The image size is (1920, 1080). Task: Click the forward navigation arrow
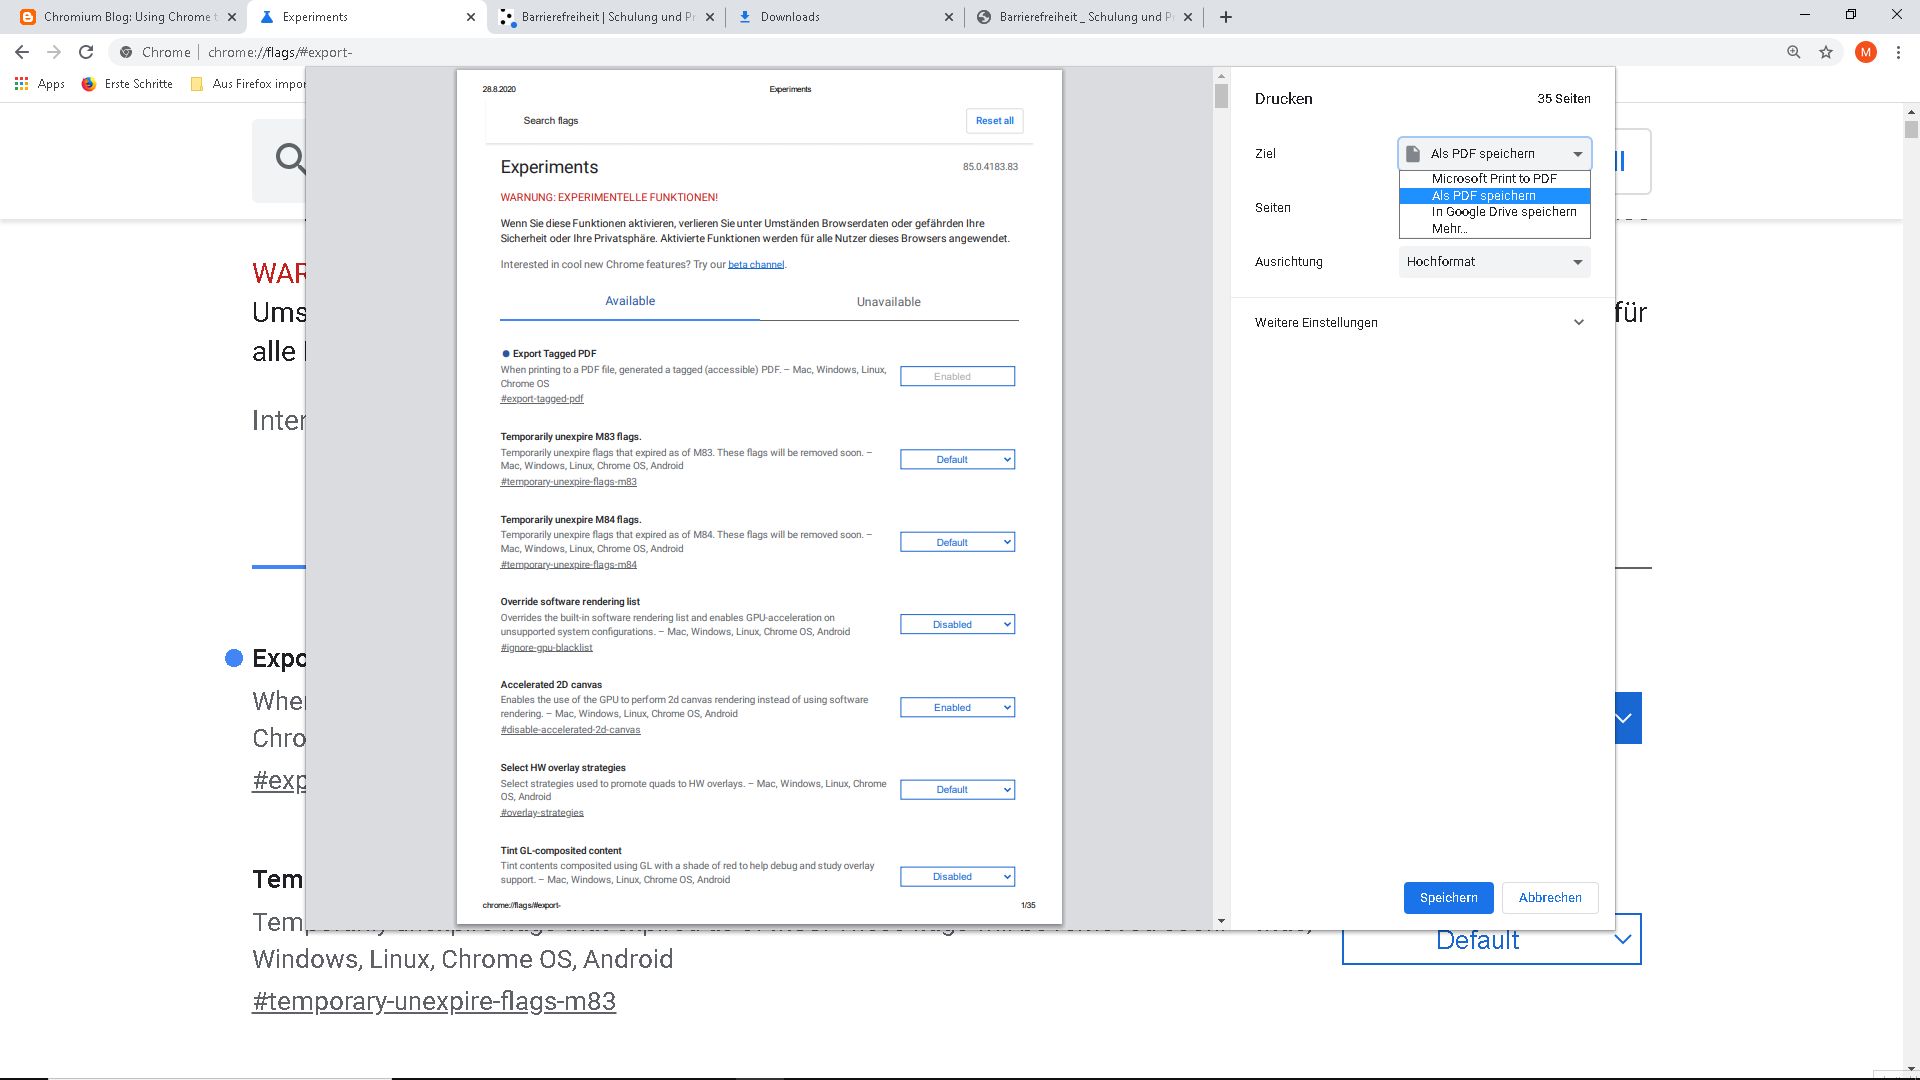click(56, 52)
